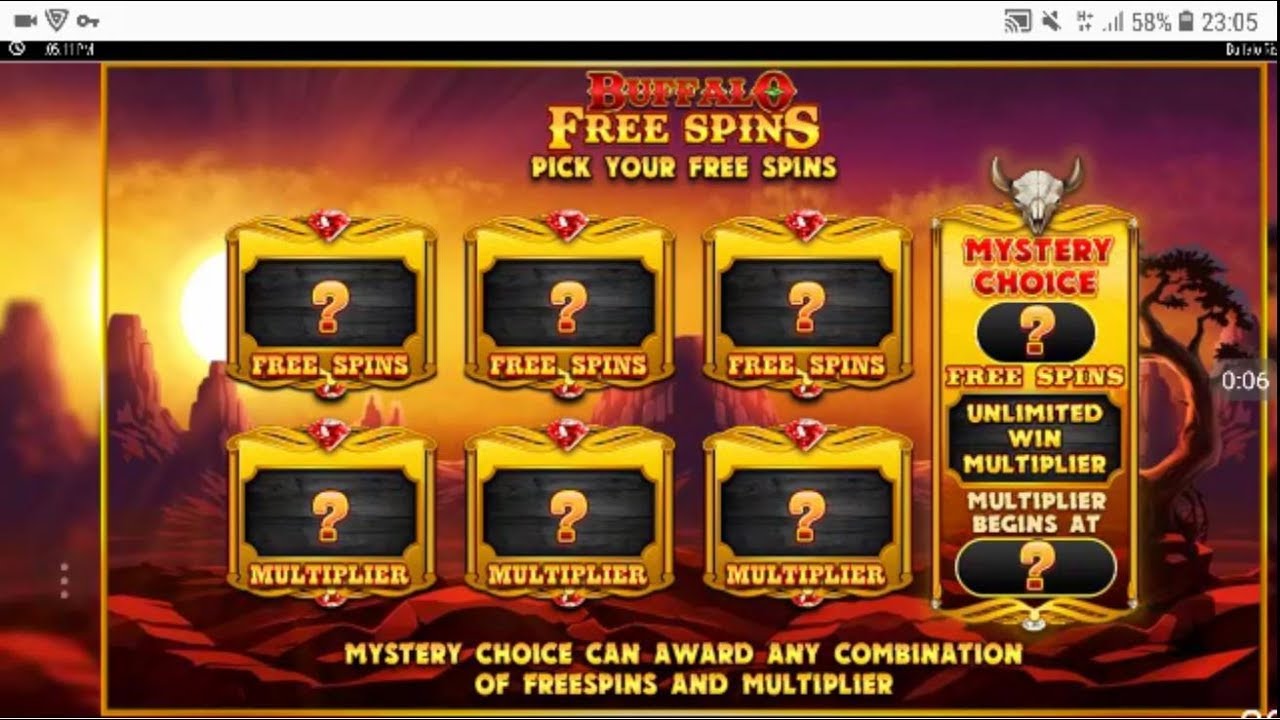Click the Buffalo Free Spins logo

tap(685, 112)
